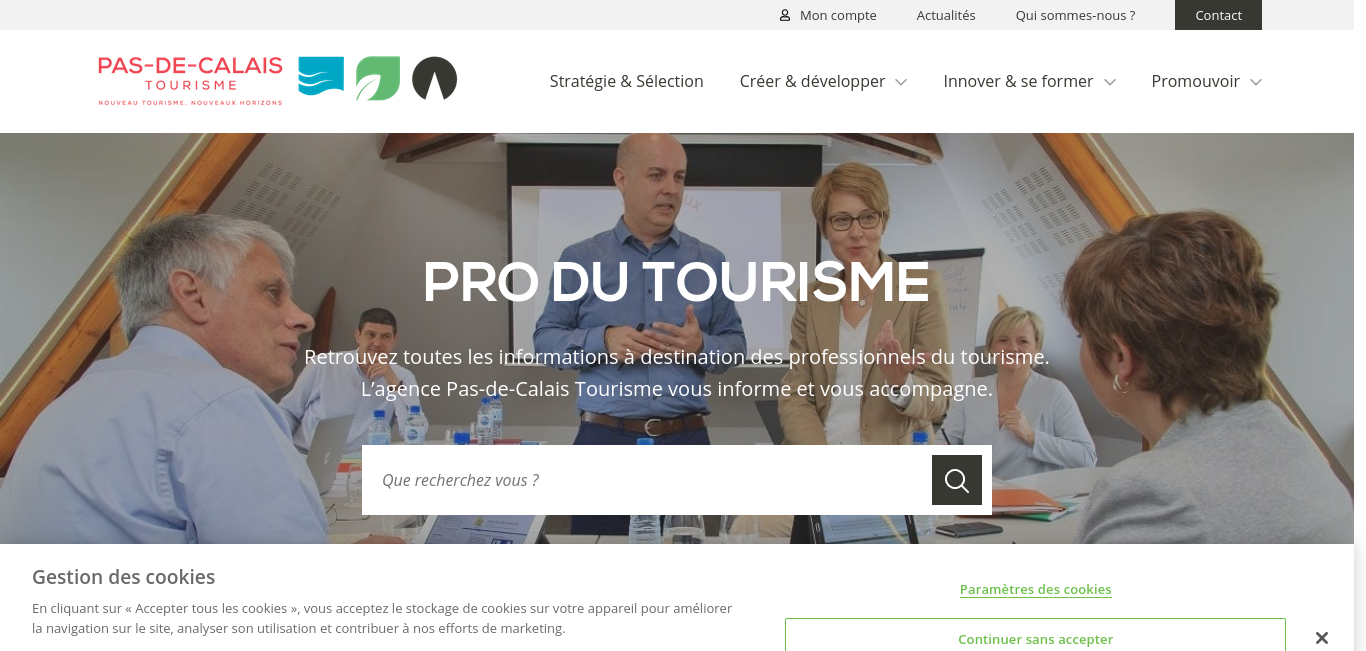The height and width of the screenshot is (651, 1366).
Task: Open the Mon compte link
Action: 838,15
